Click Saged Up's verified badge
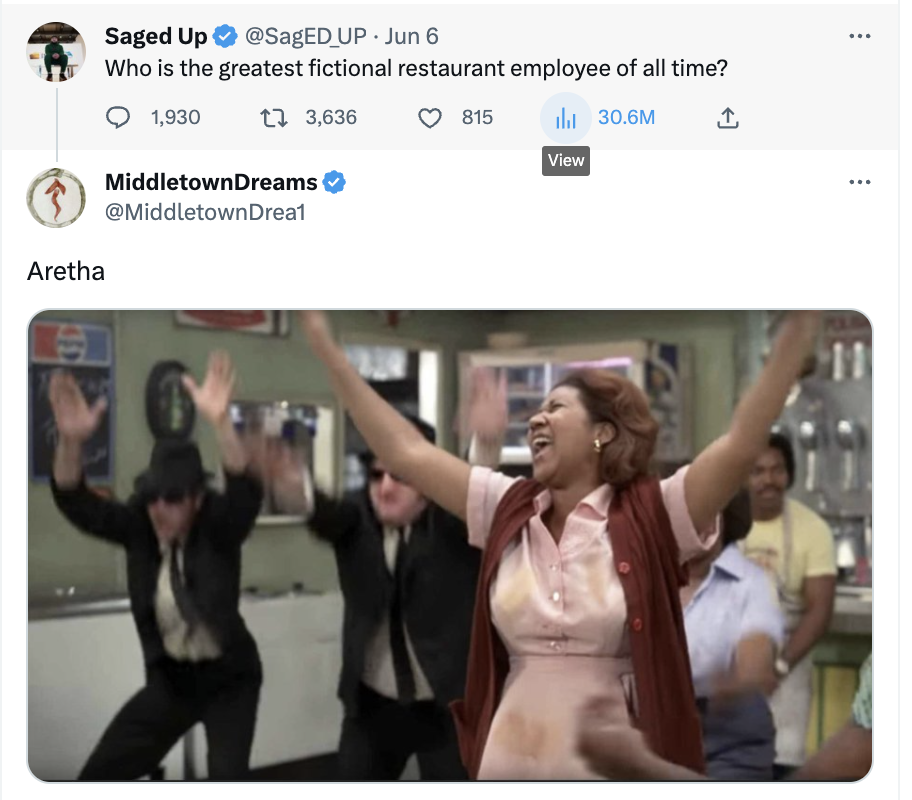912x800 pixels. (225, 37)
